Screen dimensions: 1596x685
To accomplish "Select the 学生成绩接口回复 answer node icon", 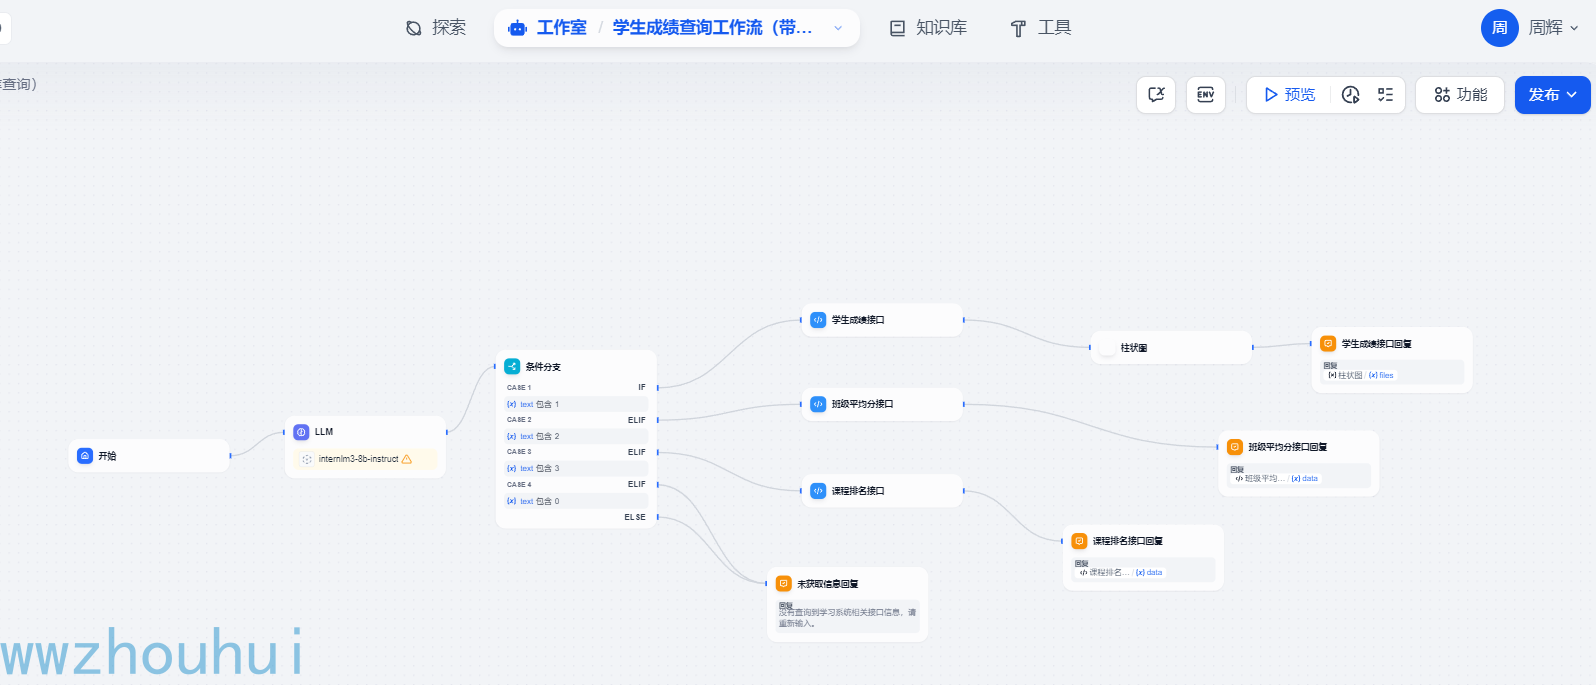I will click(1328, 344).
